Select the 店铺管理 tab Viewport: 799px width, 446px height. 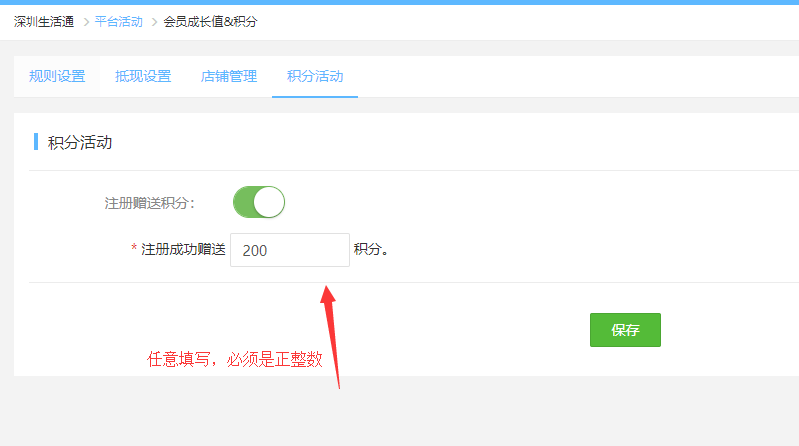[x=229, y=76]
